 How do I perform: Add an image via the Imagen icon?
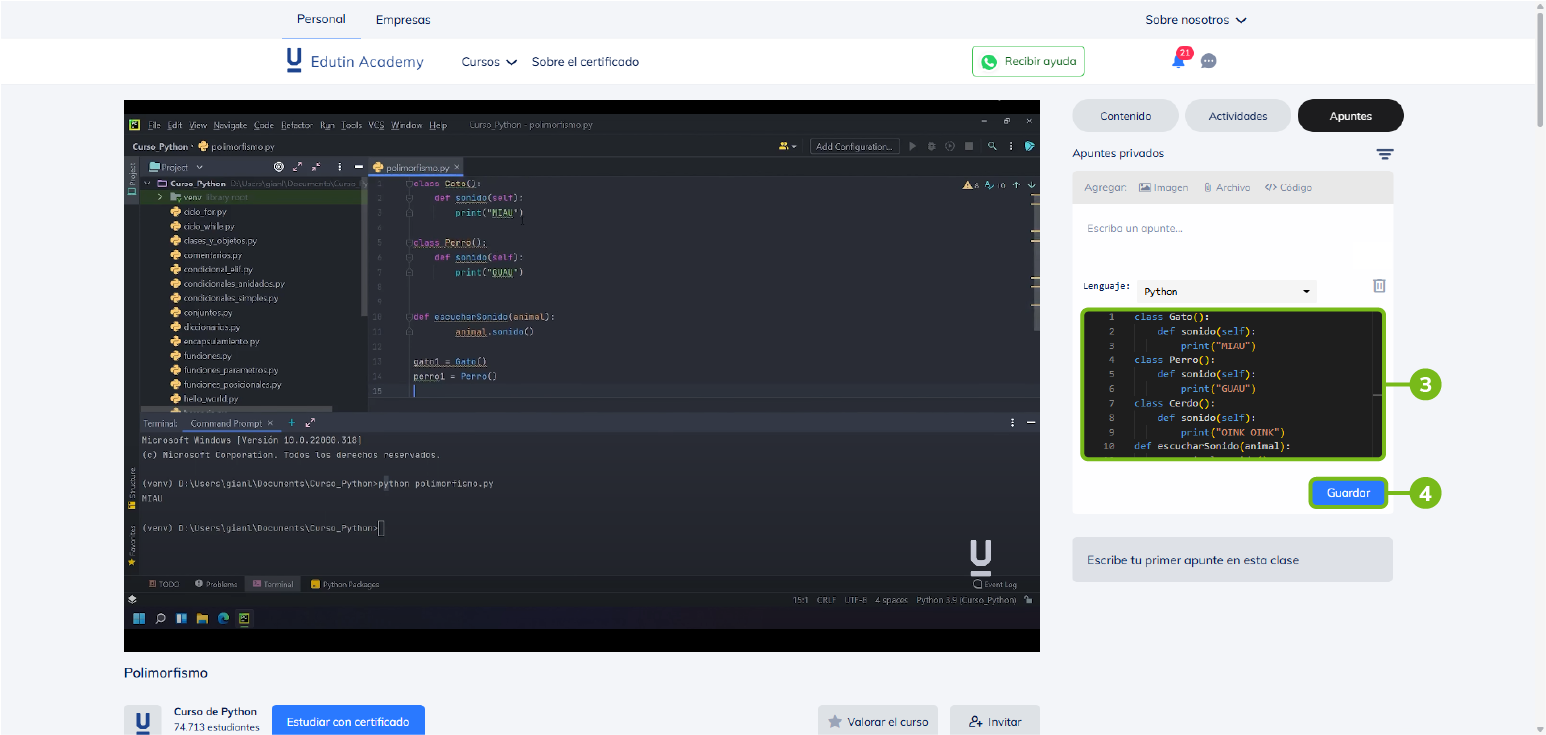1163,188
